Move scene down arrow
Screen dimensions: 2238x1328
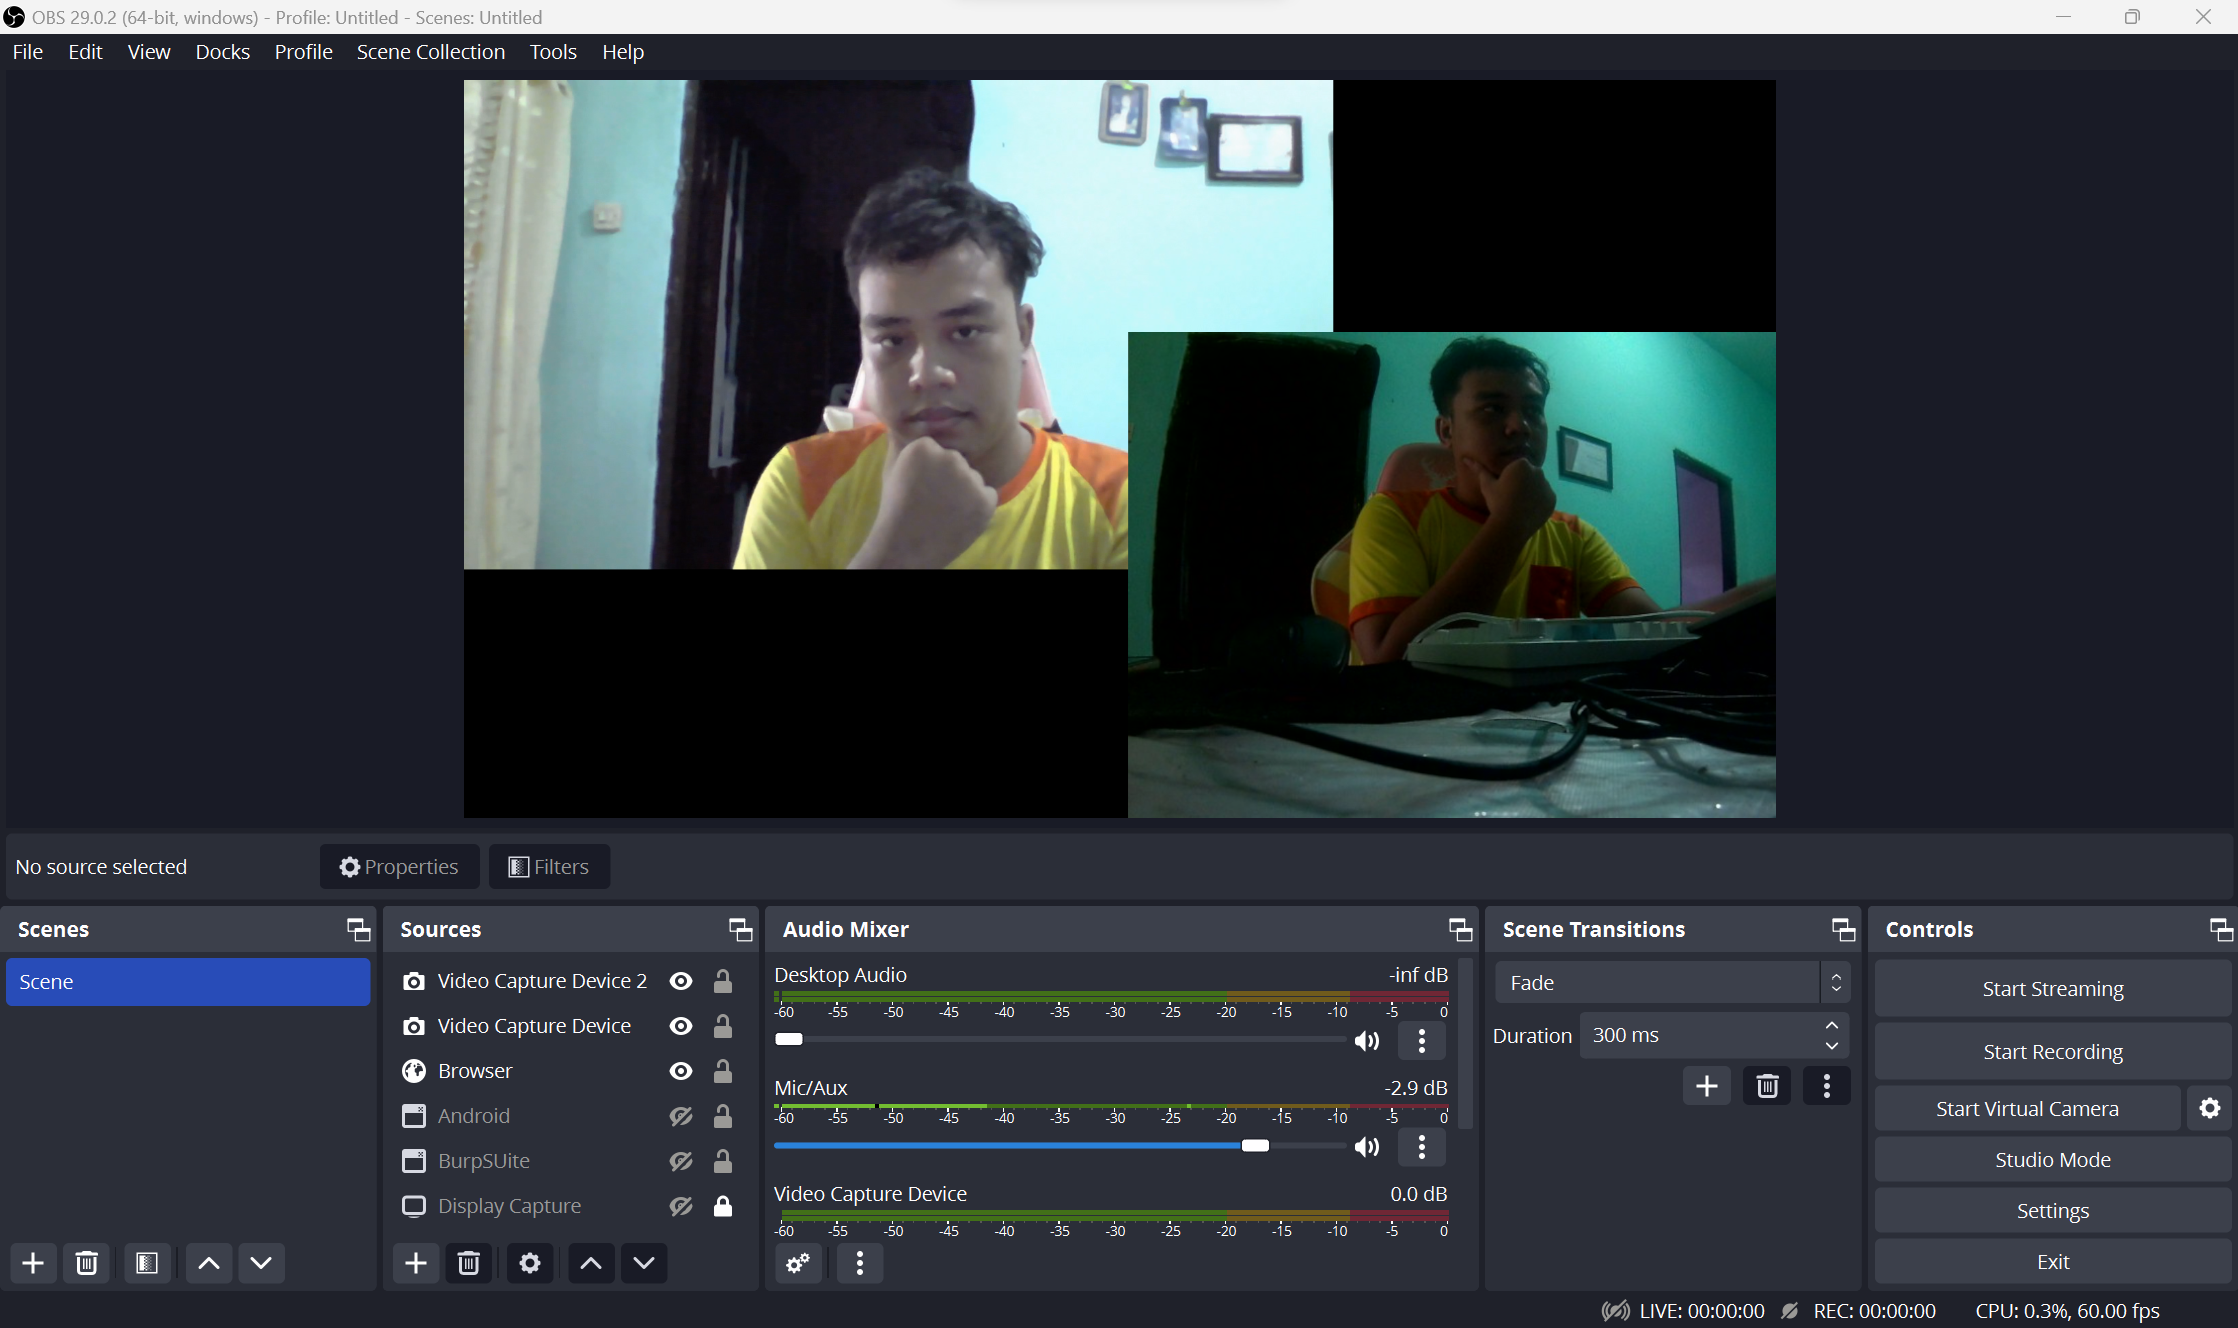pos(261,1263)
